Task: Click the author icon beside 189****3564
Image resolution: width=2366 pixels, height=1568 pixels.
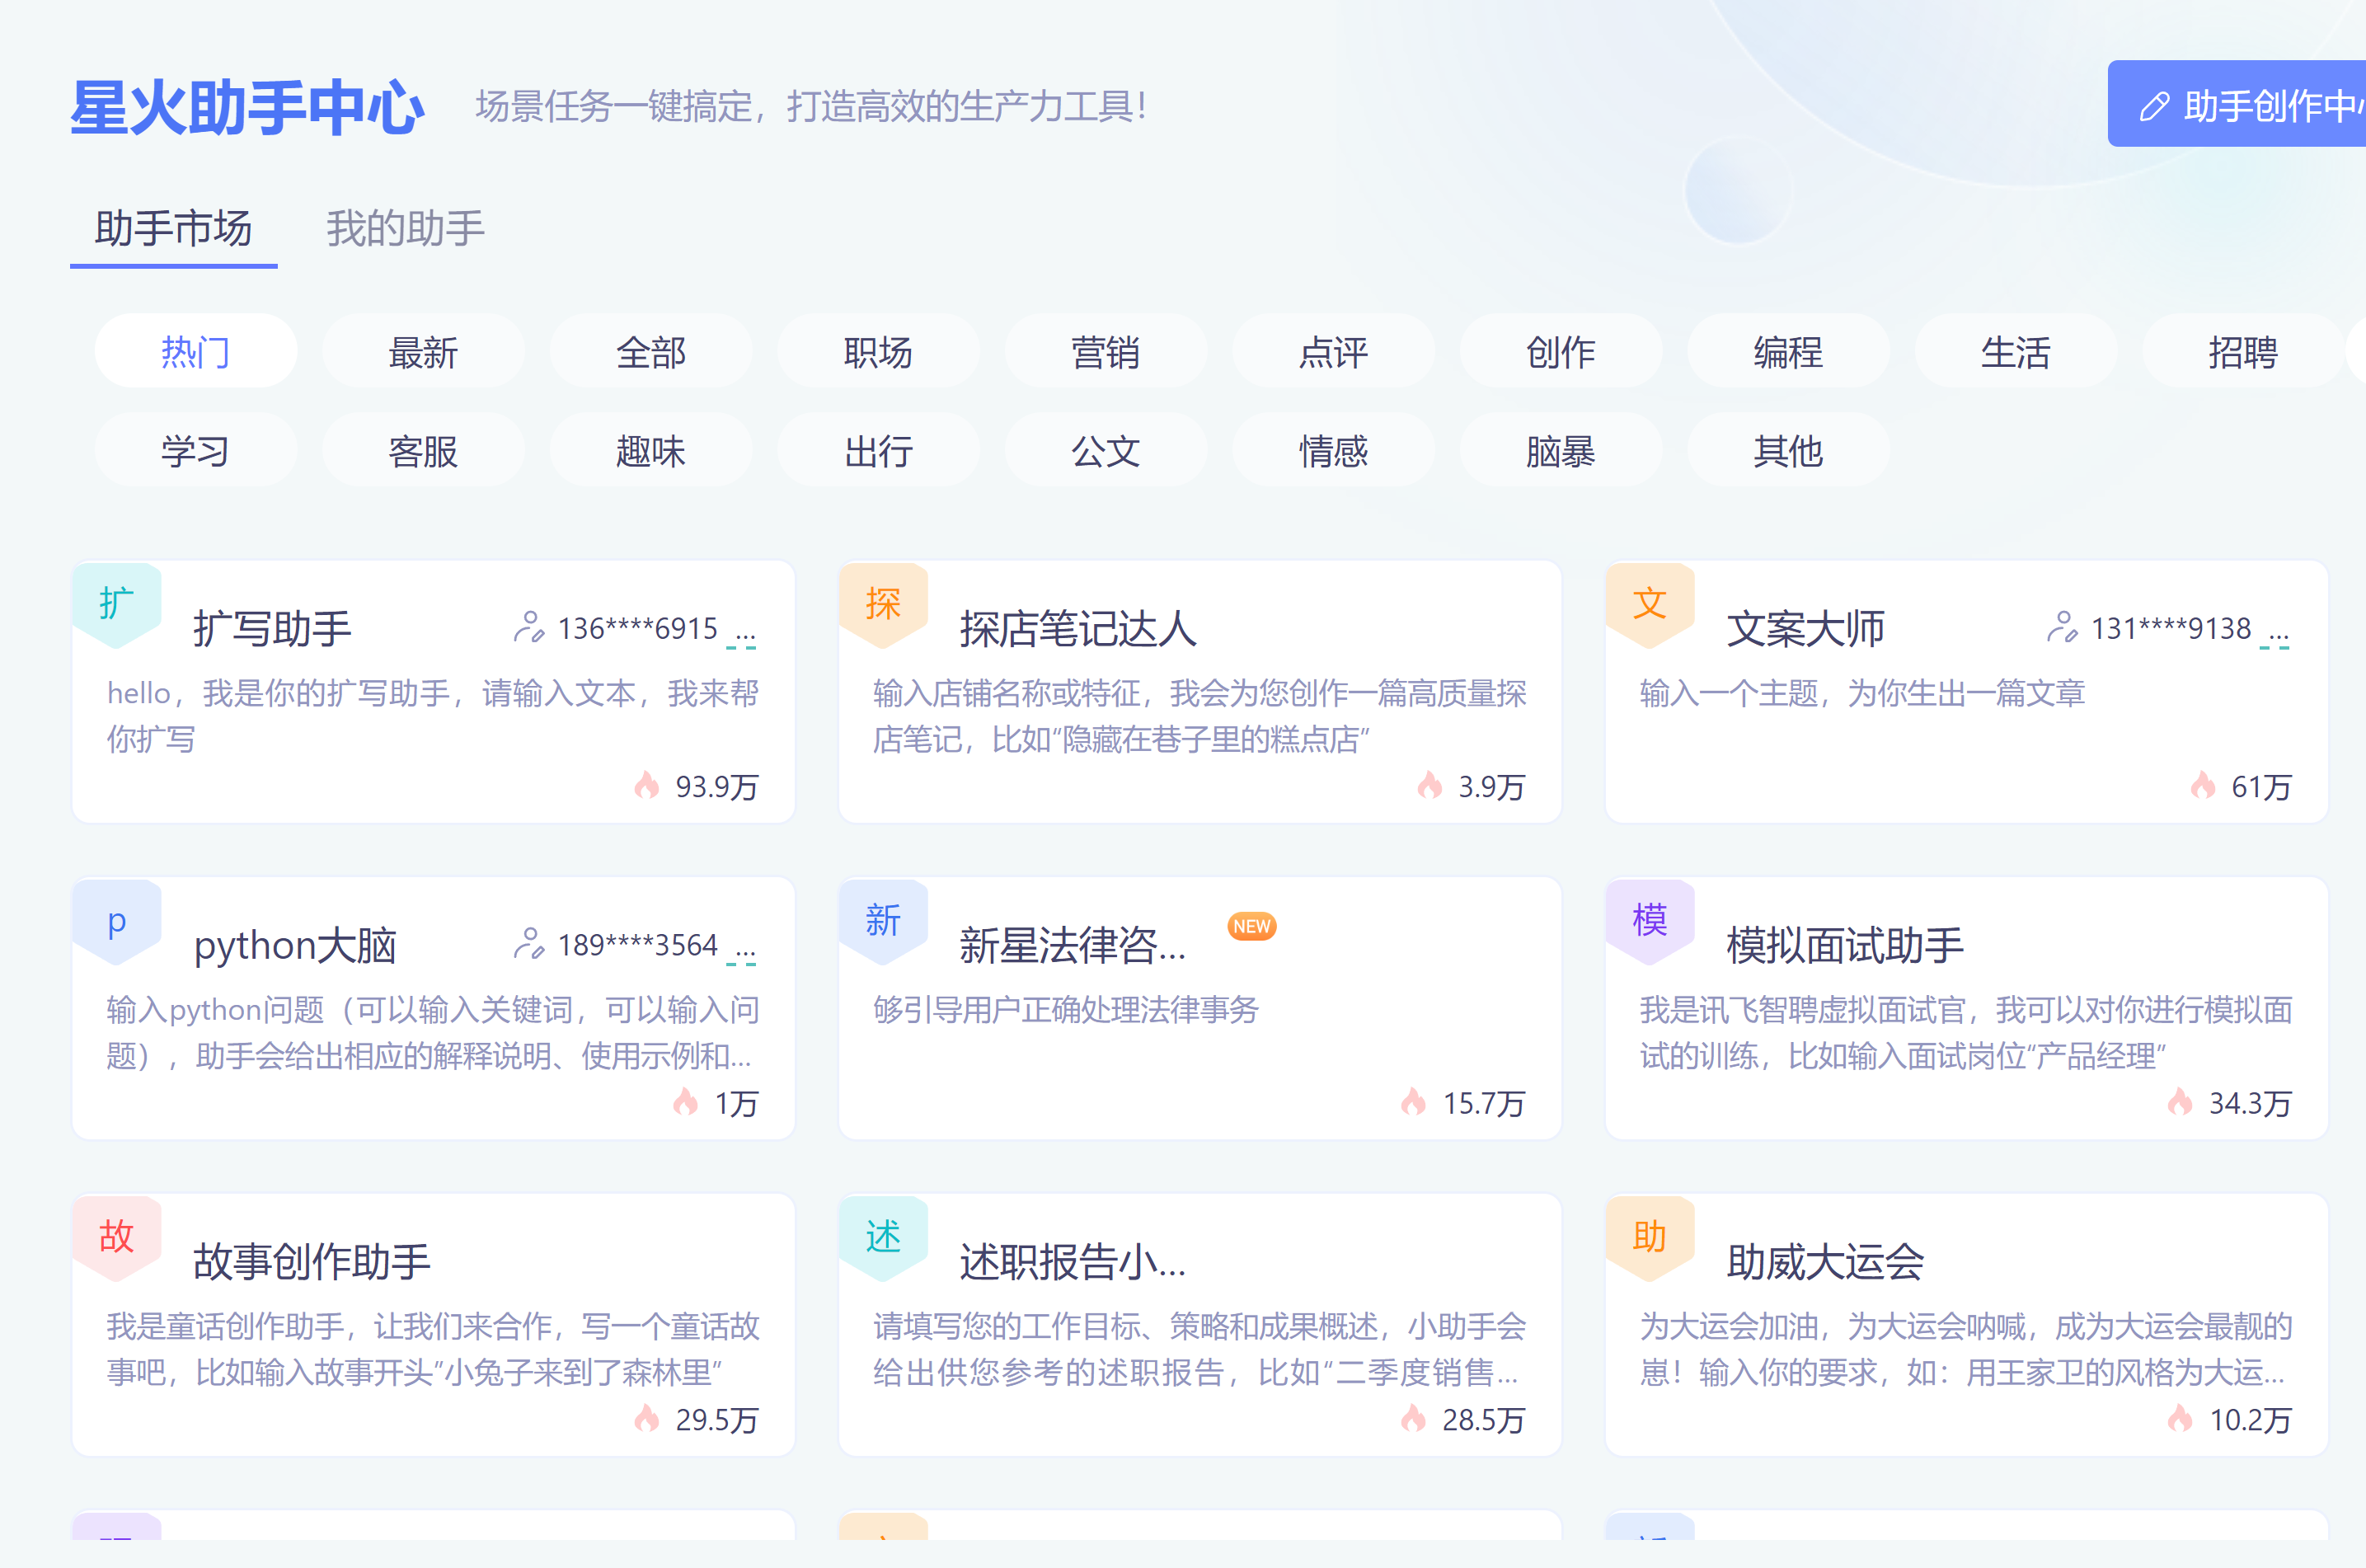Action: click(529, 944)
